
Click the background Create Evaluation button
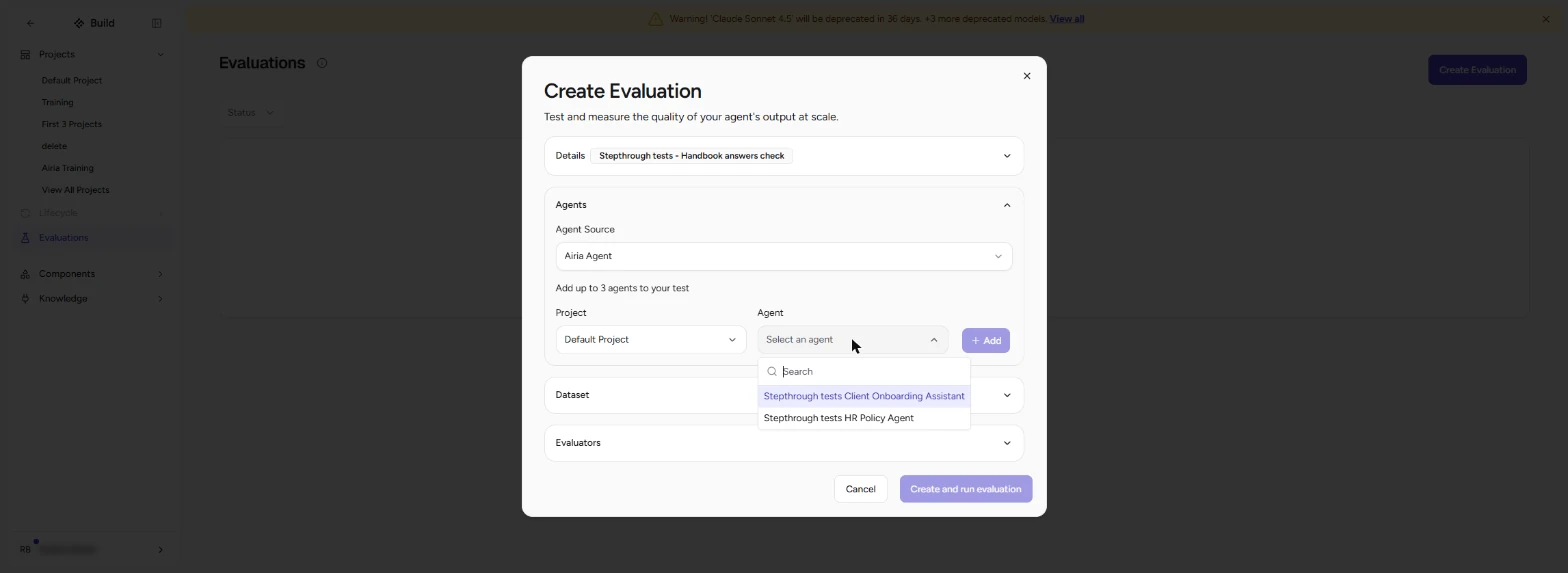(1477, 70)
